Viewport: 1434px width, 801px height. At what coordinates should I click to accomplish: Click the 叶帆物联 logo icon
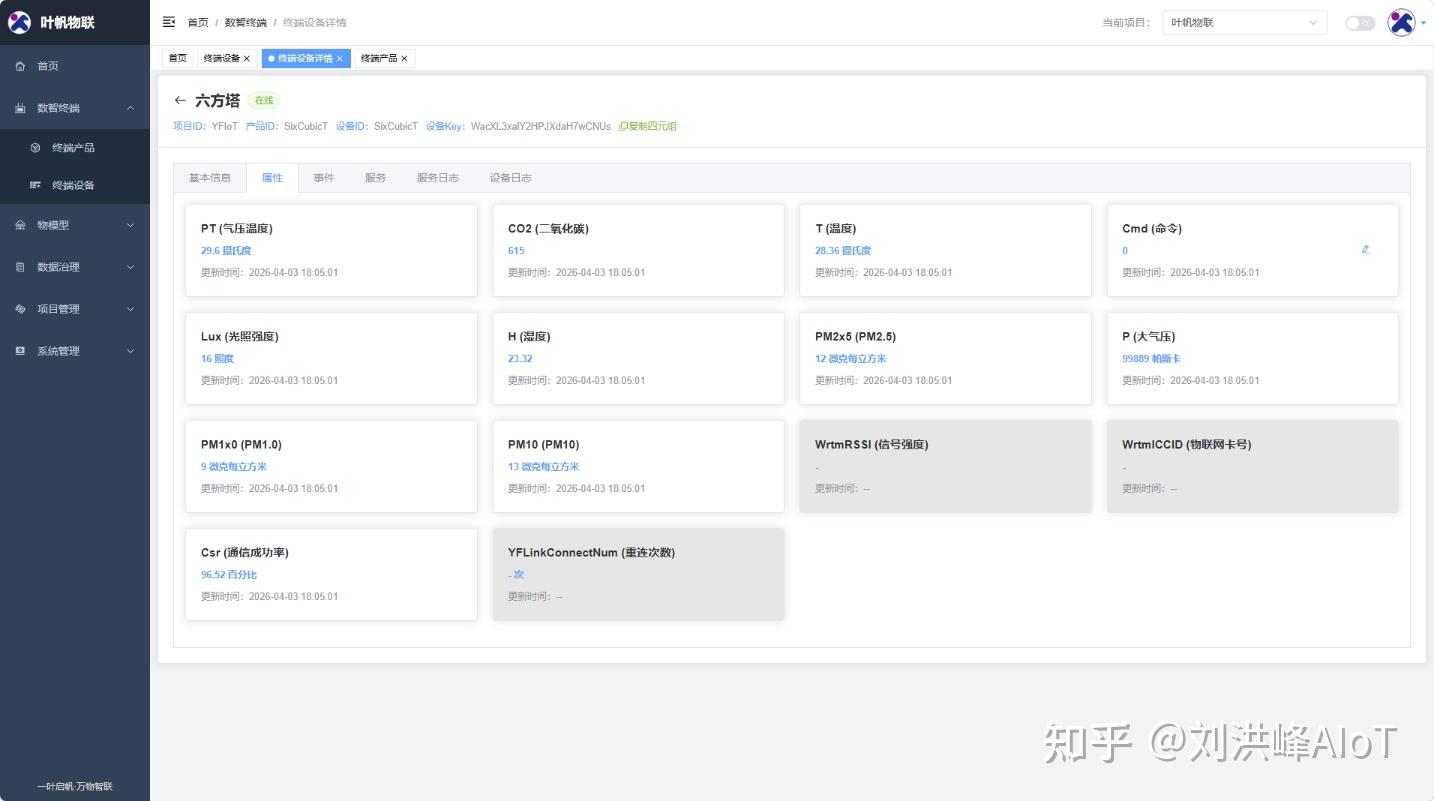click(20, 22)
